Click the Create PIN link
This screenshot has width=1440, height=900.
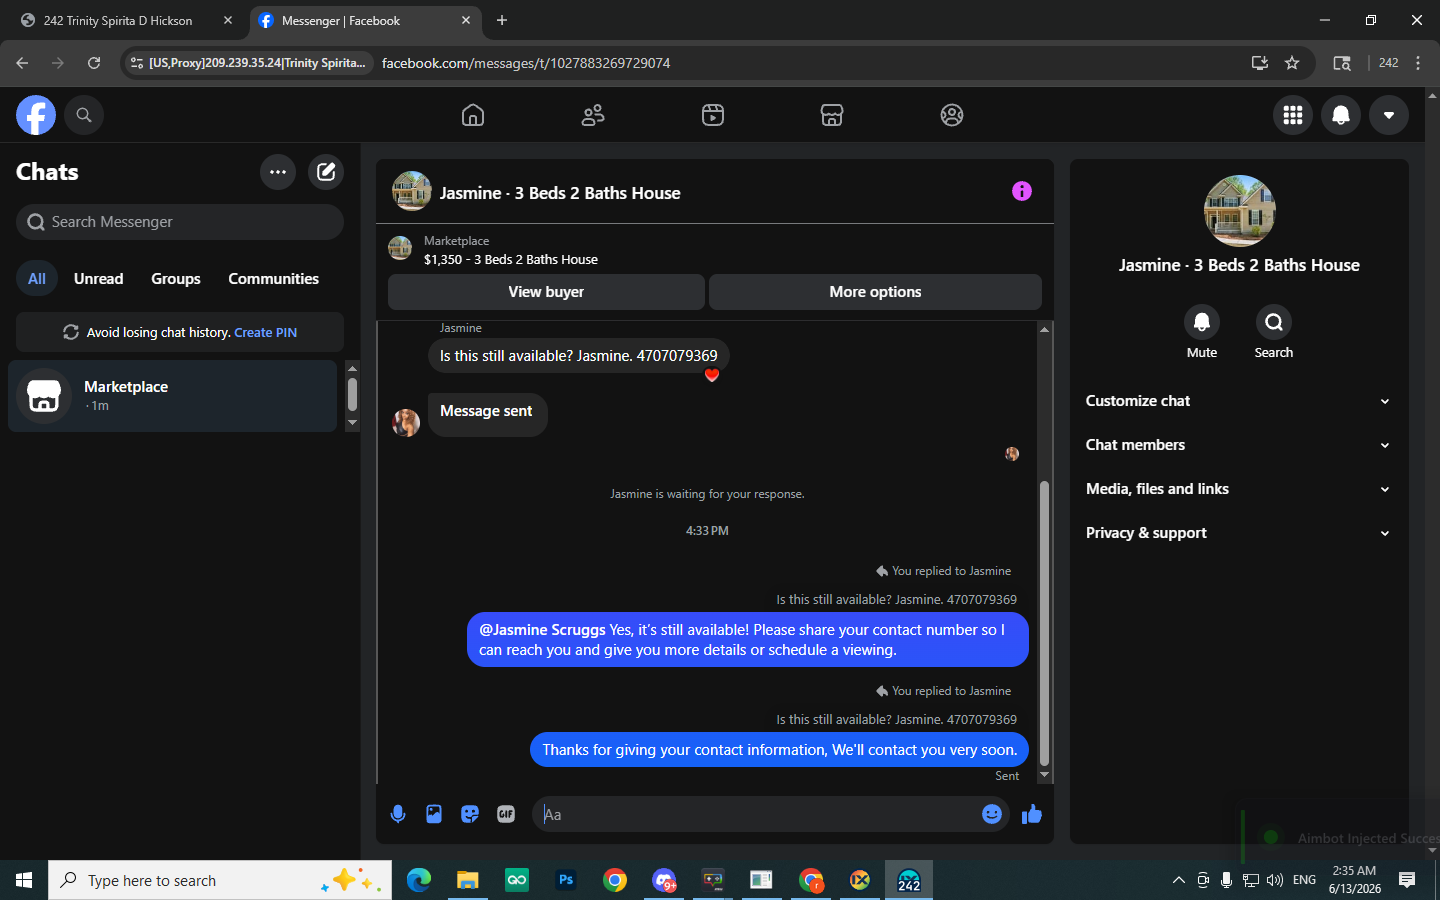coord(265,333)
